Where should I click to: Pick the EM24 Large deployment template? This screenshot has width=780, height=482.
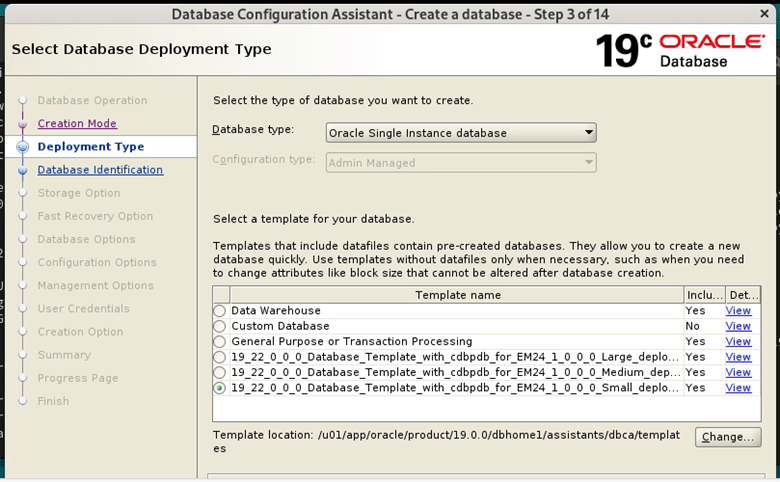pos(220,357)
